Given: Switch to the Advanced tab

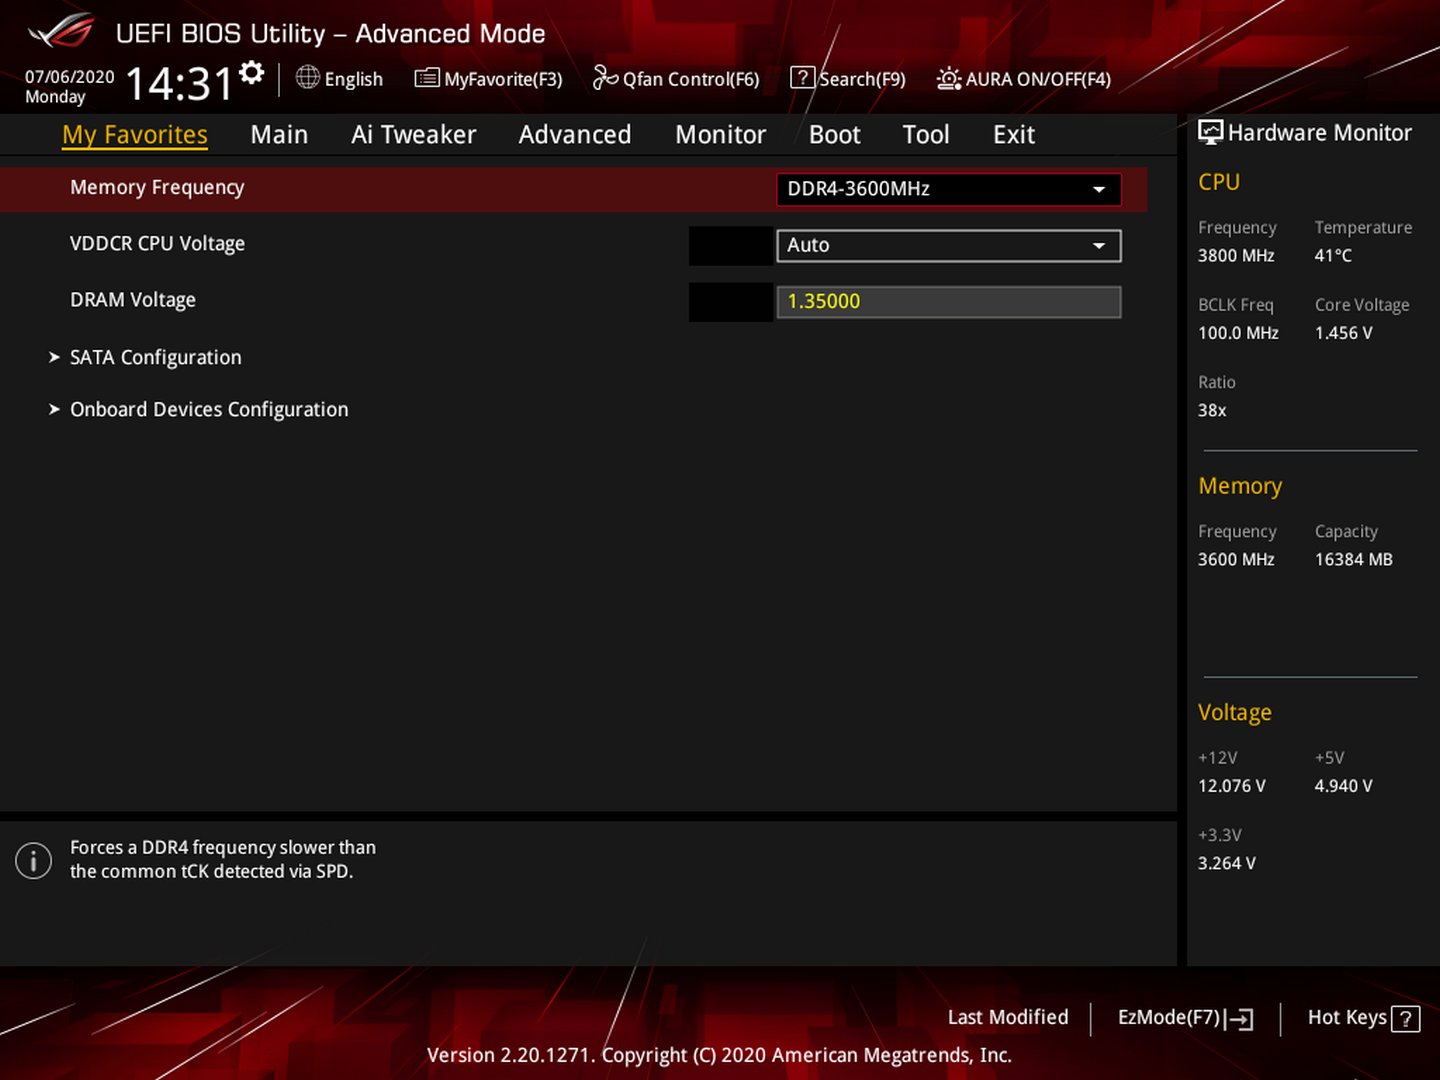Looking at the screenshot, I should point(575,135).
